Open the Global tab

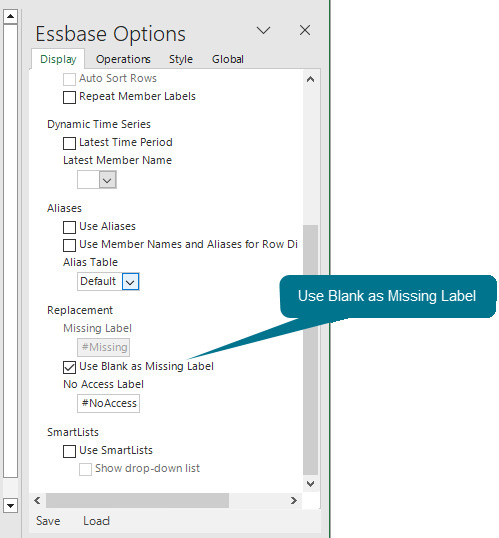click(x=228, y=59)
